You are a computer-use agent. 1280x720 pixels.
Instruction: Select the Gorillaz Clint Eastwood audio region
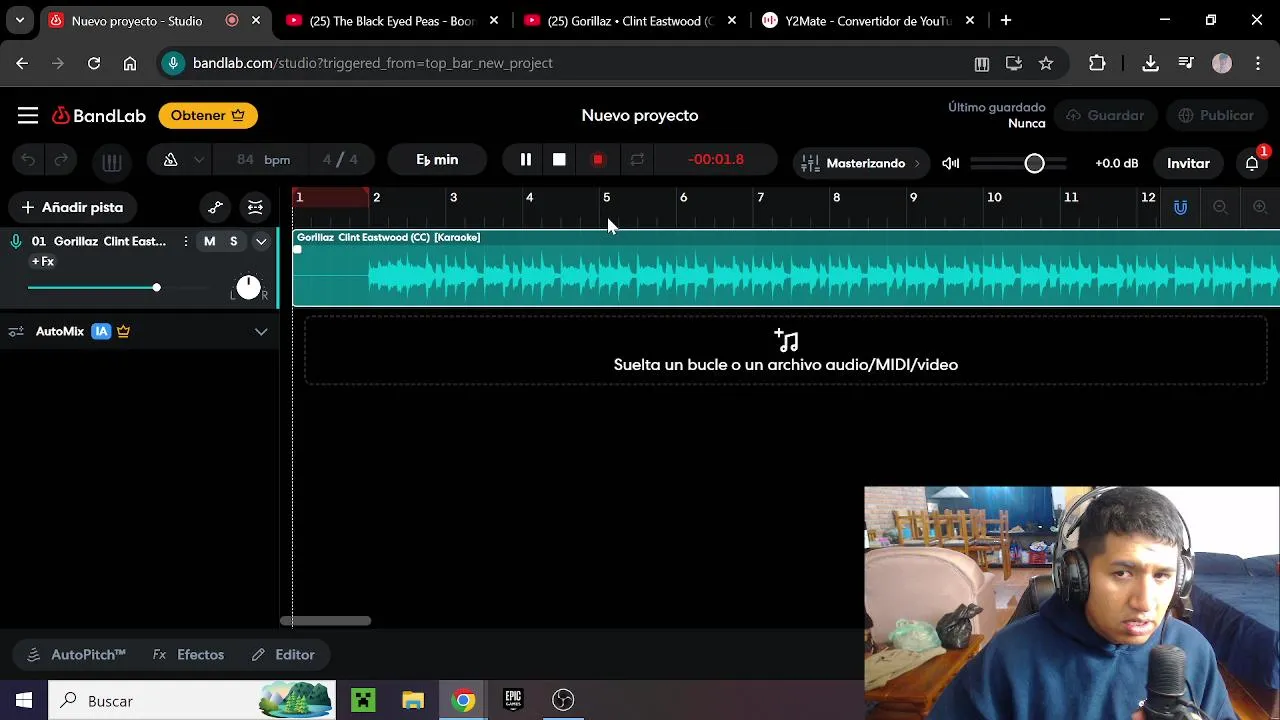[x=786, y=268]
